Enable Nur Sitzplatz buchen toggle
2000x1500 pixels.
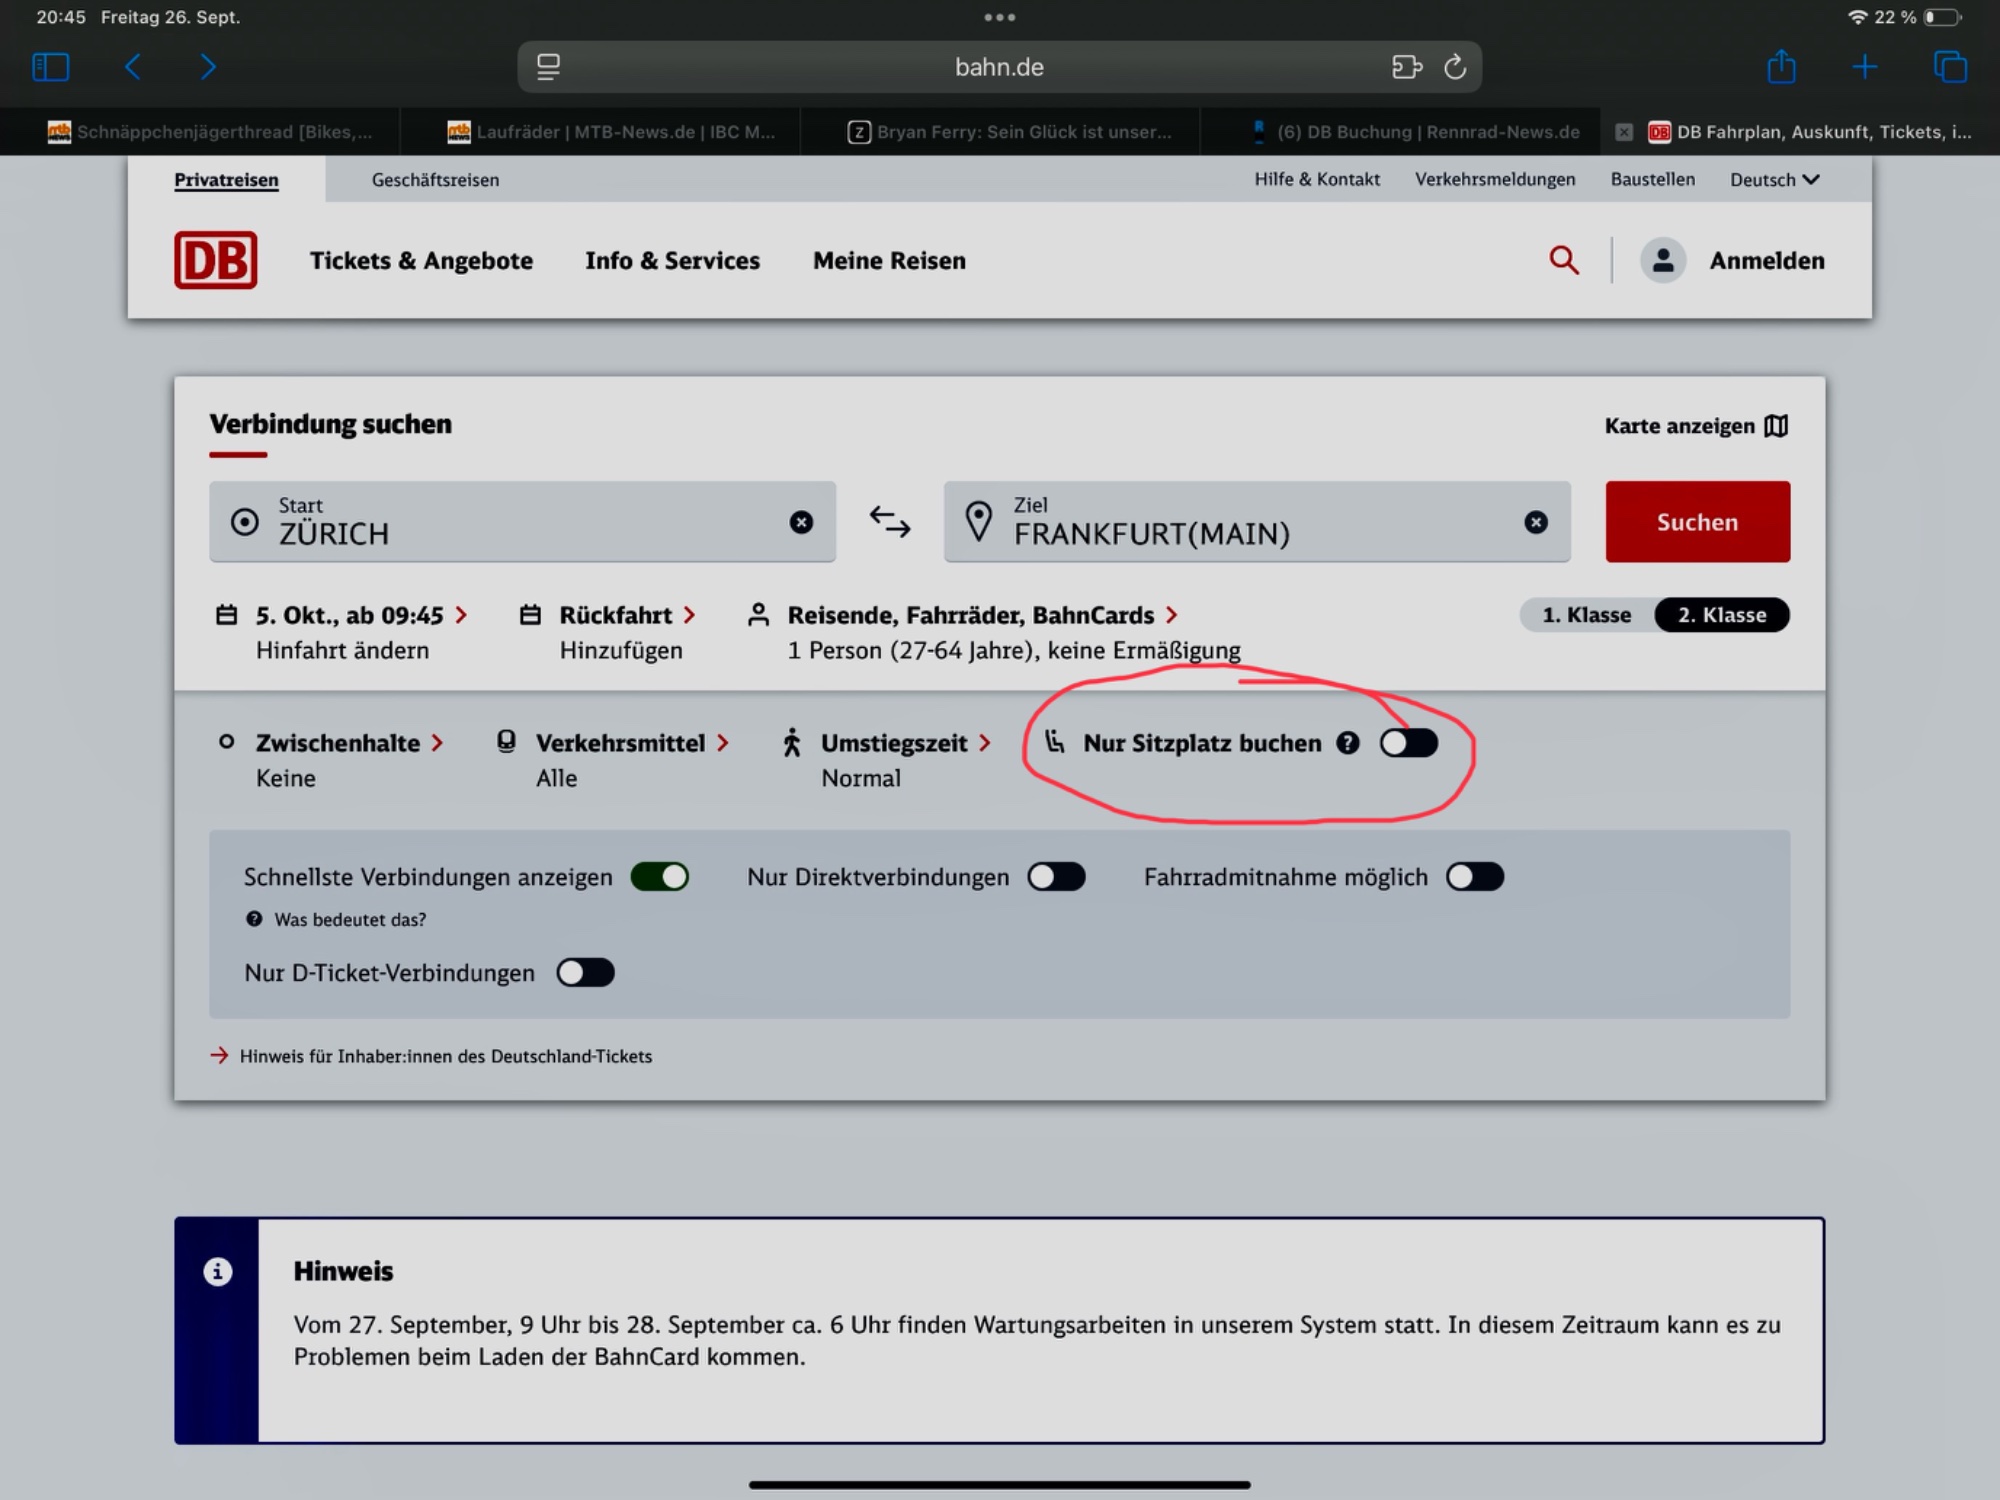coord(1408,743)
